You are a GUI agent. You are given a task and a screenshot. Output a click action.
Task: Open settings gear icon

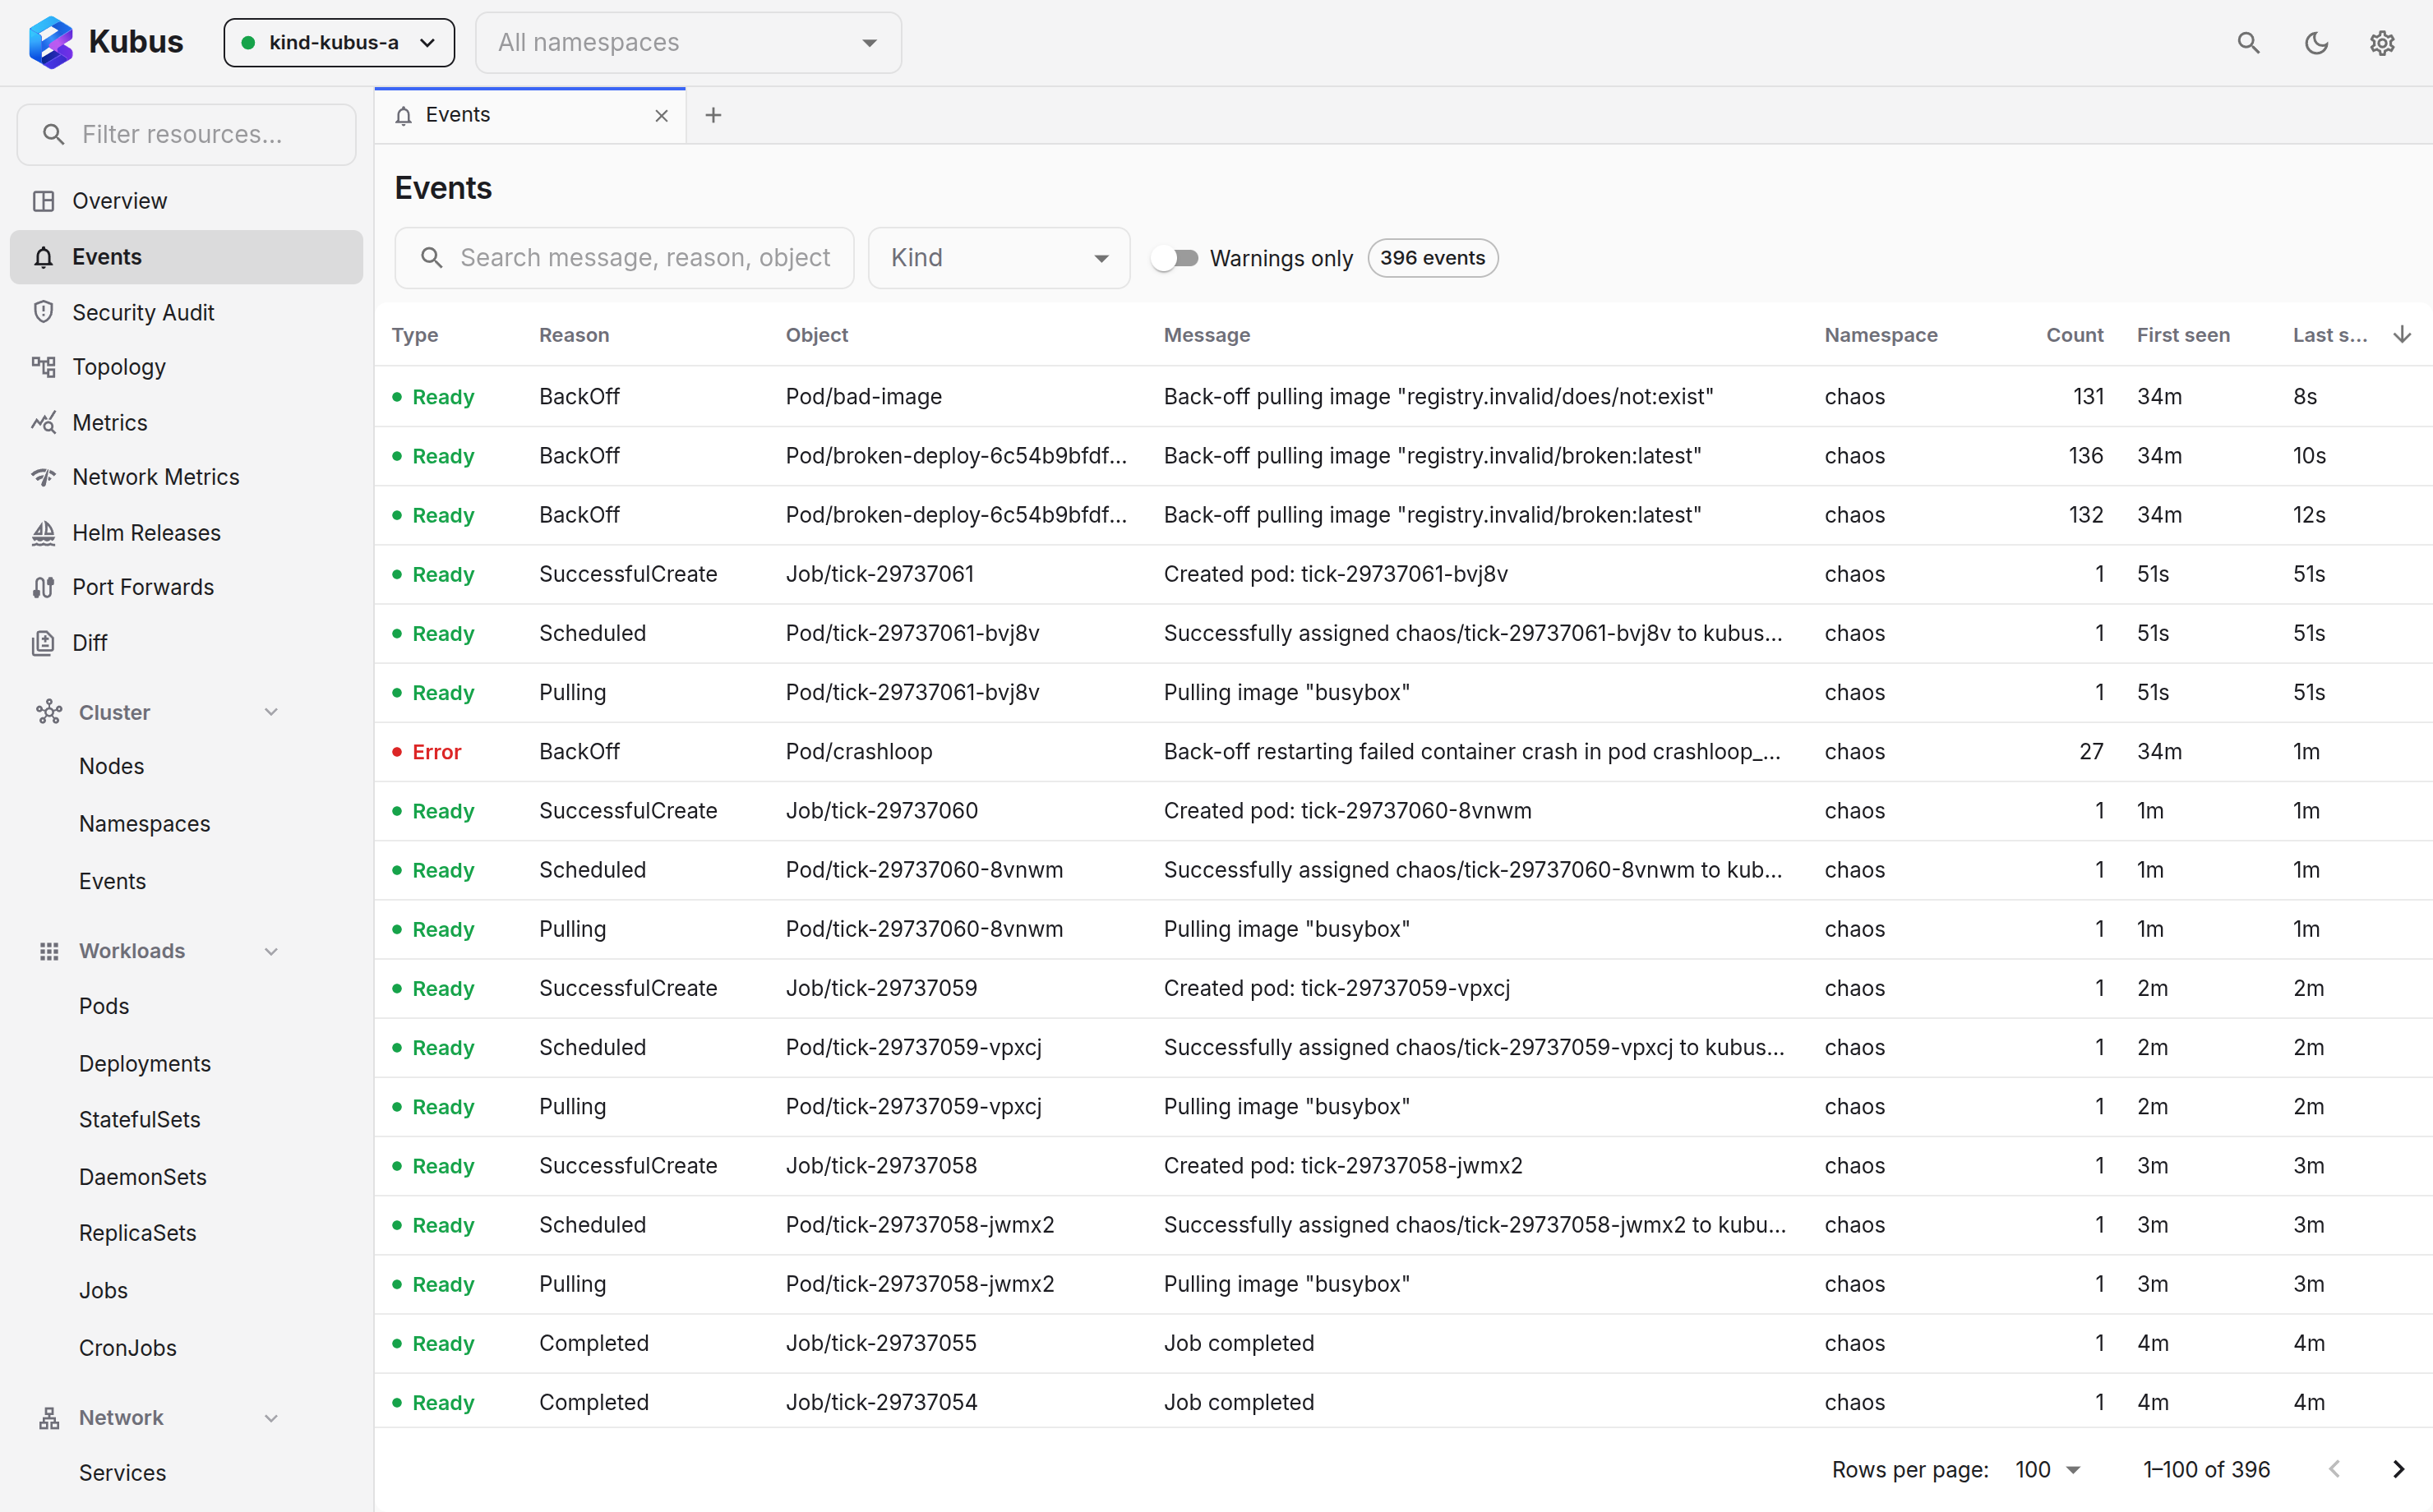[x=2382, y=42]
